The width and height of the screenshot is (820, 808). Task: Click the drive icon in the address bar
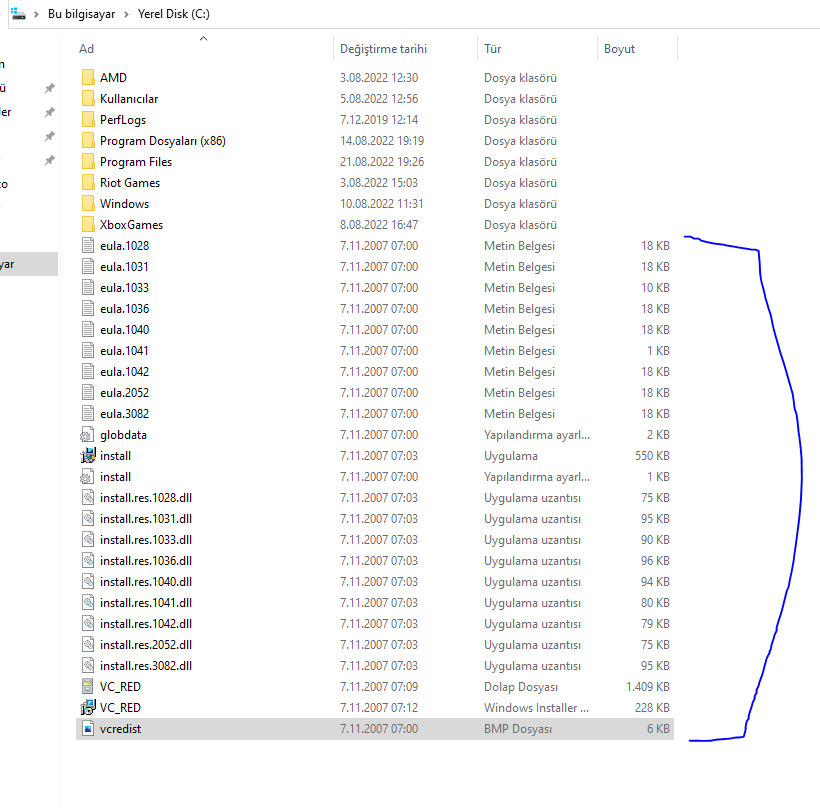[x=18, y=14]
